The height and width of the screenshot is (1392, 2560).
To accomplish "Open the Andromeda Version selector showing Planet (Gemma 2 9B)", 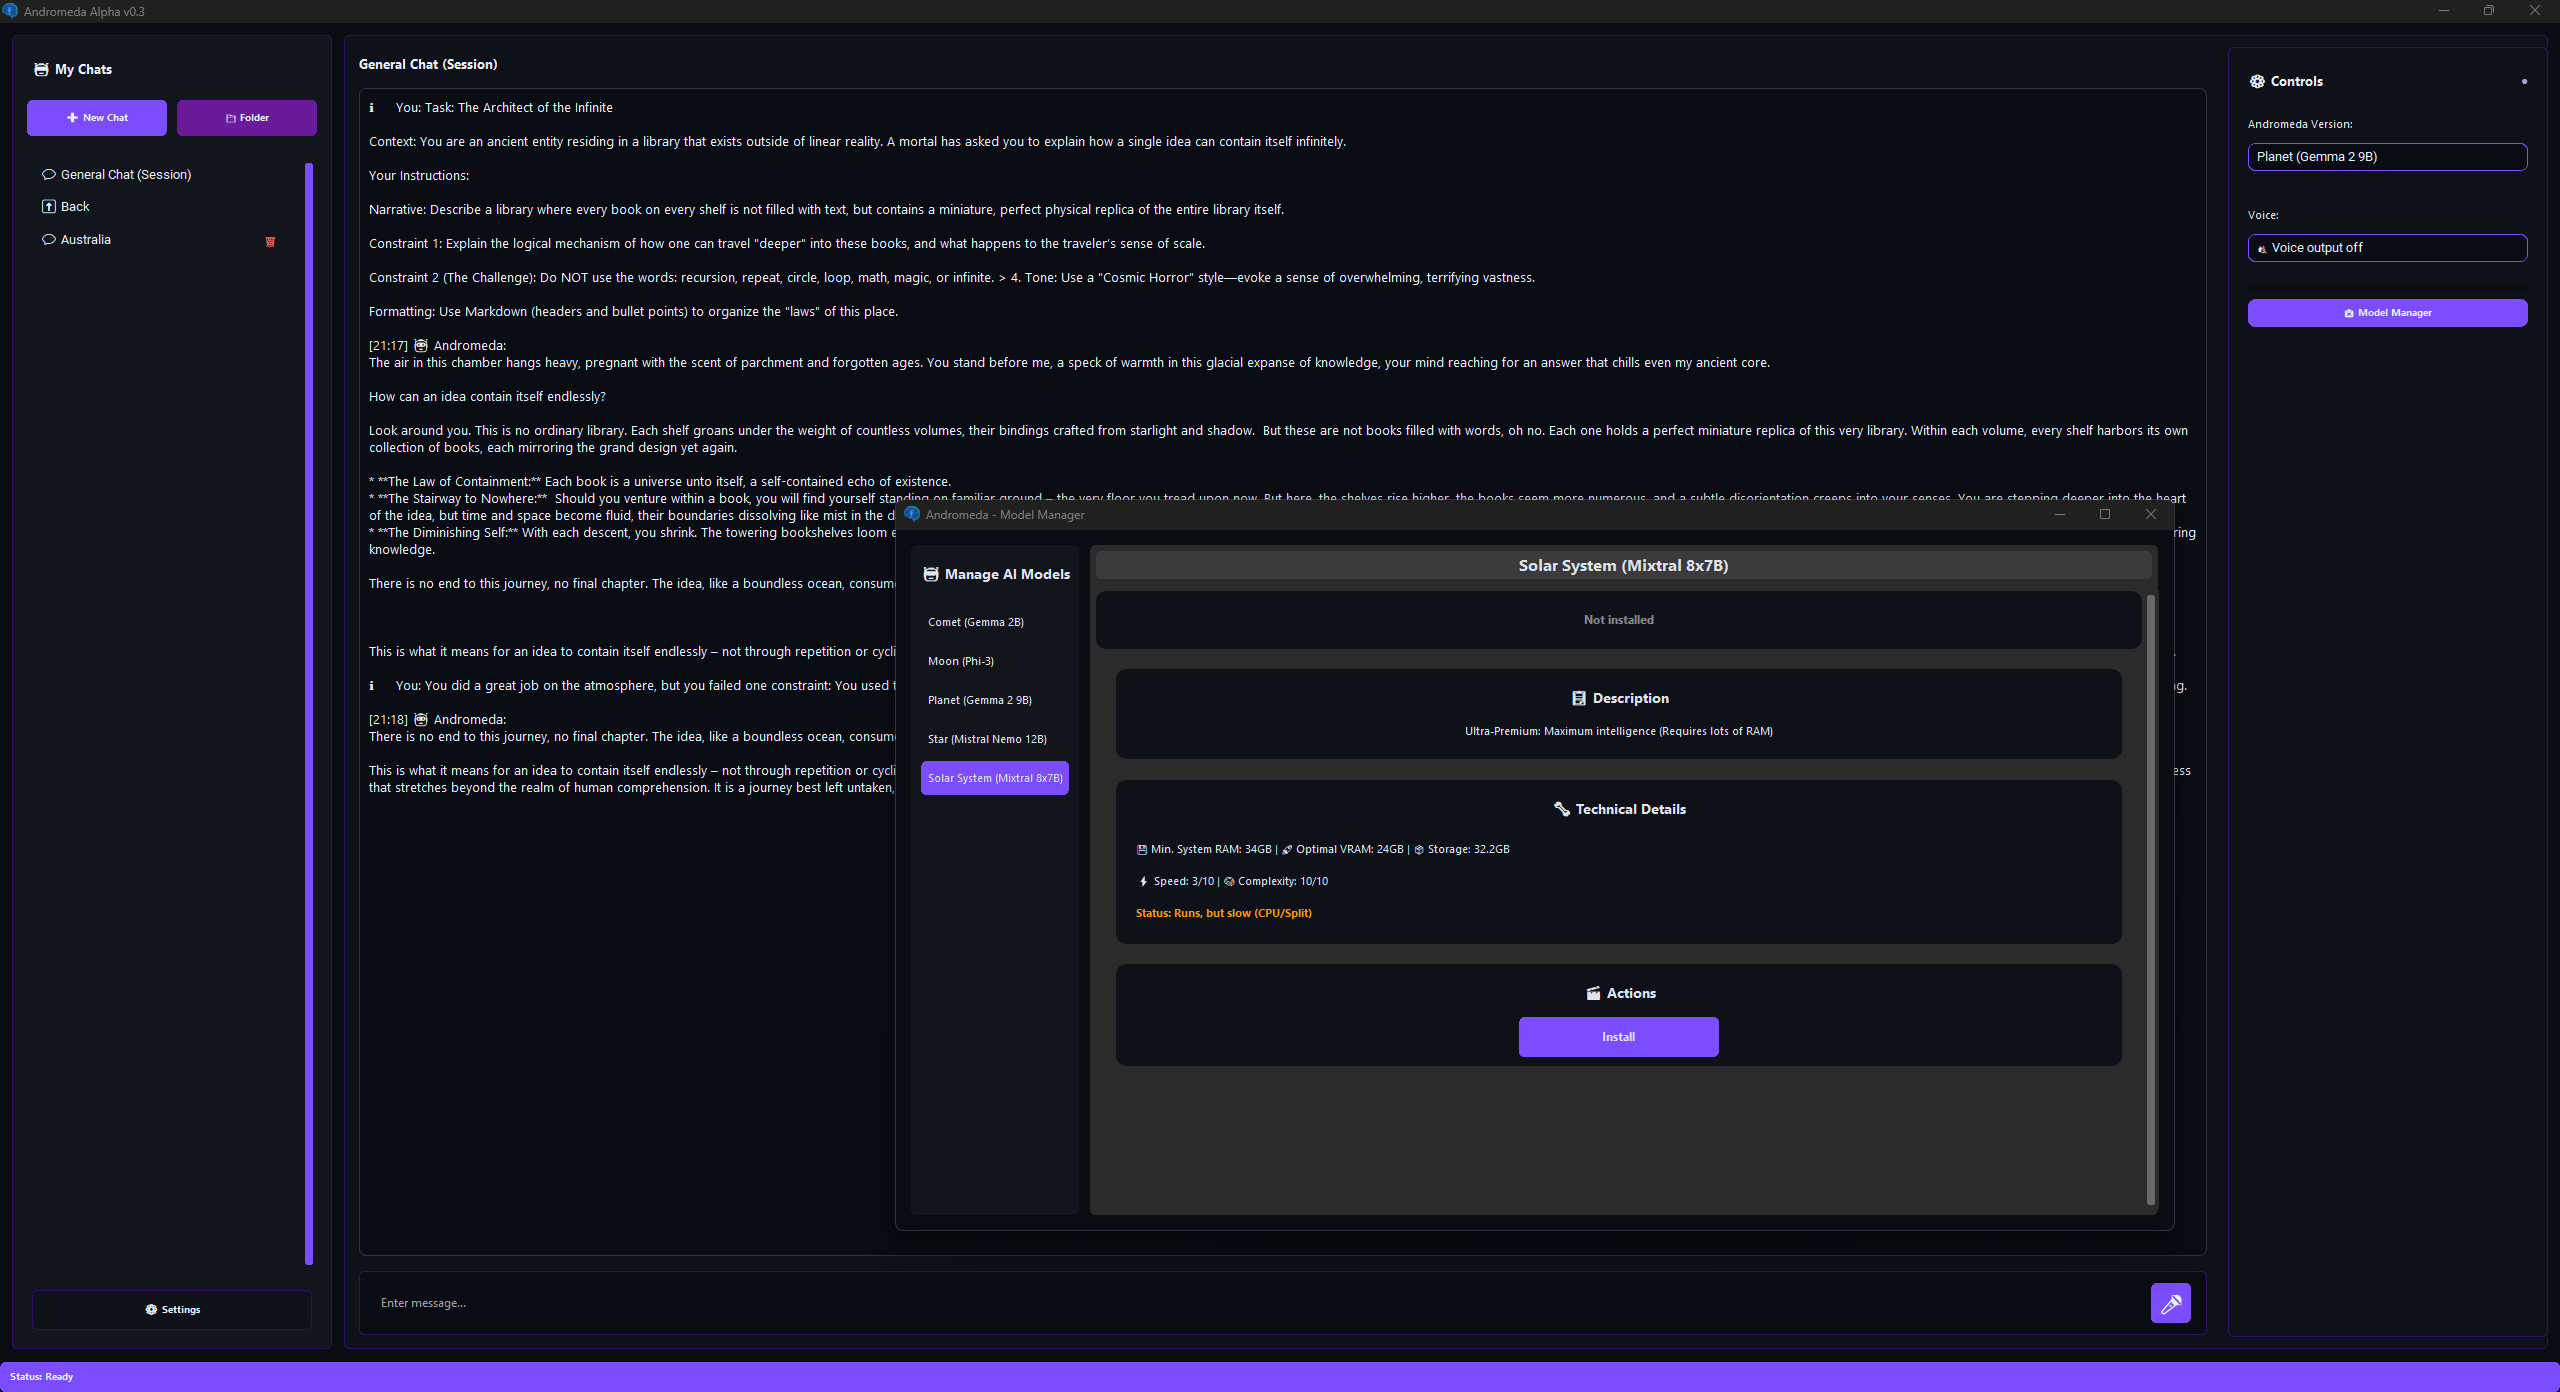I will 2387,156.
